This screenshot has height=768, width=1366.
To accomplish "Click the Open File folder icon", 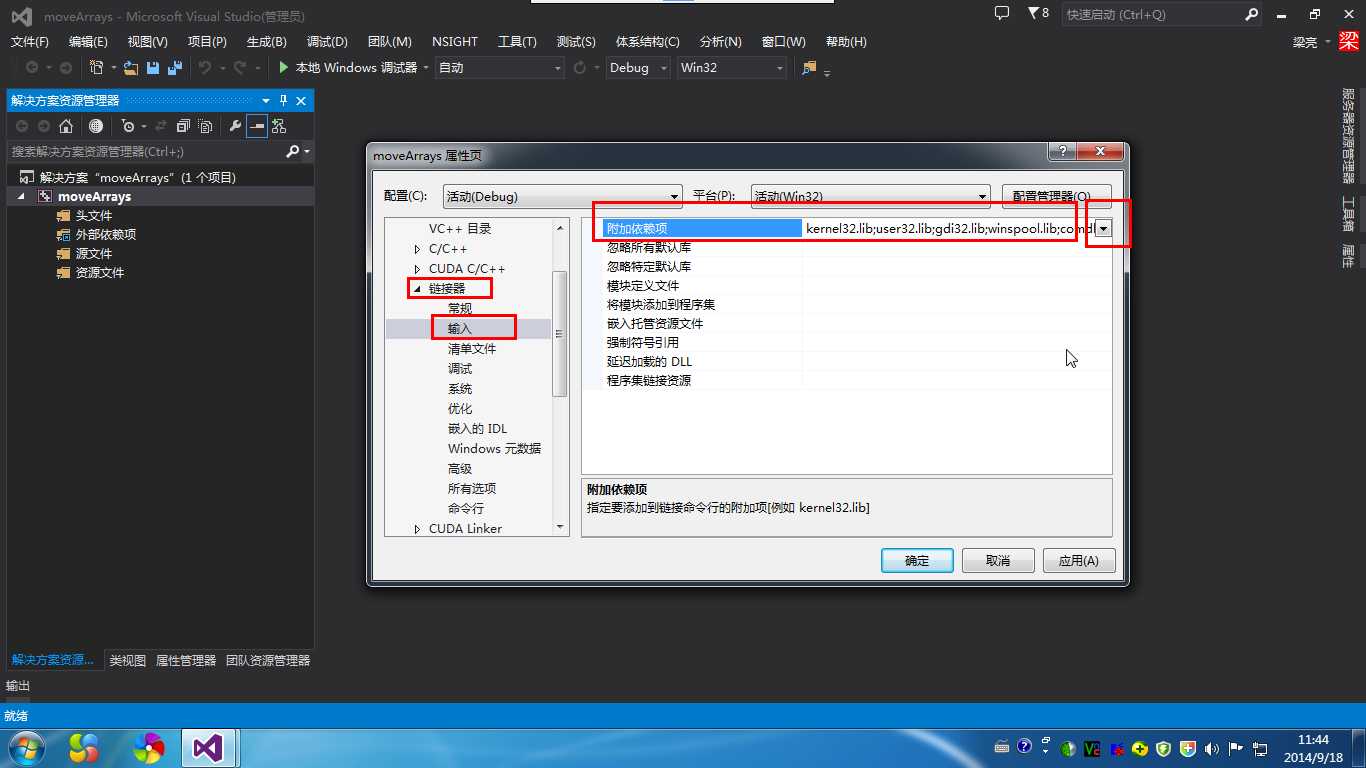I will [x=130, y=68].
